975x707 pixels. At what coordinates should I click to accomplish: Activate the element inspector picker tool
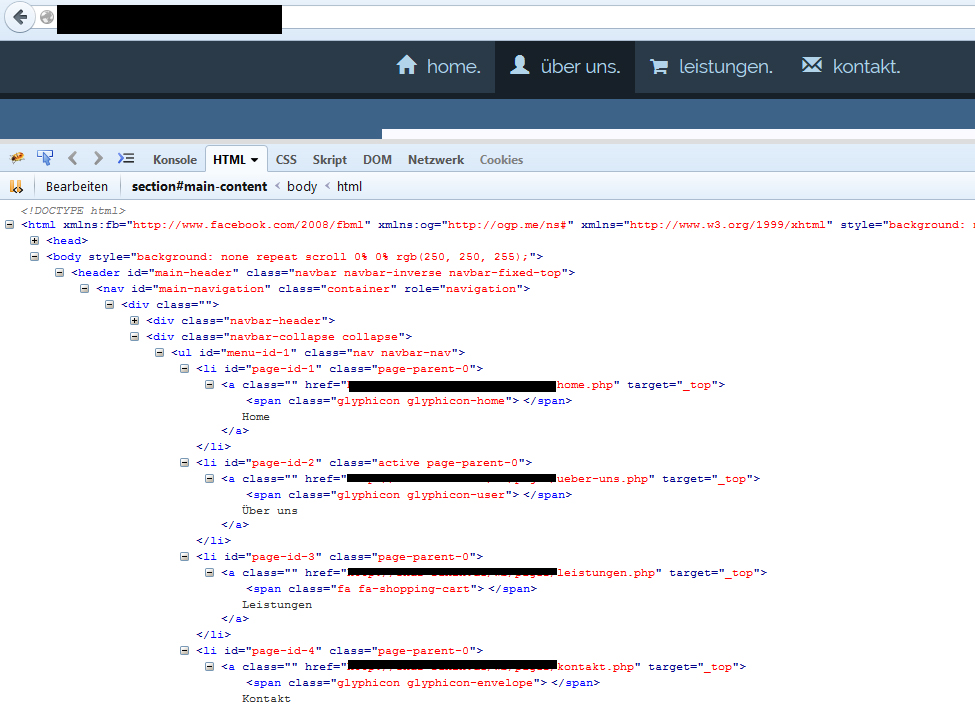[44, 158]
